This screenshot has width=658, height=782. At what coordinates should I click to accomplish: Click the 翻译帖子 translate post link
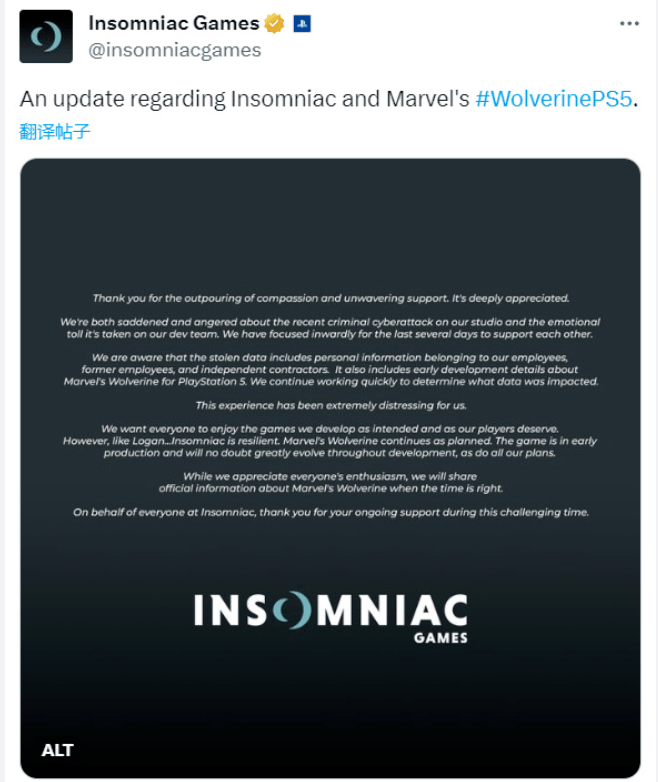click(55, 131)
